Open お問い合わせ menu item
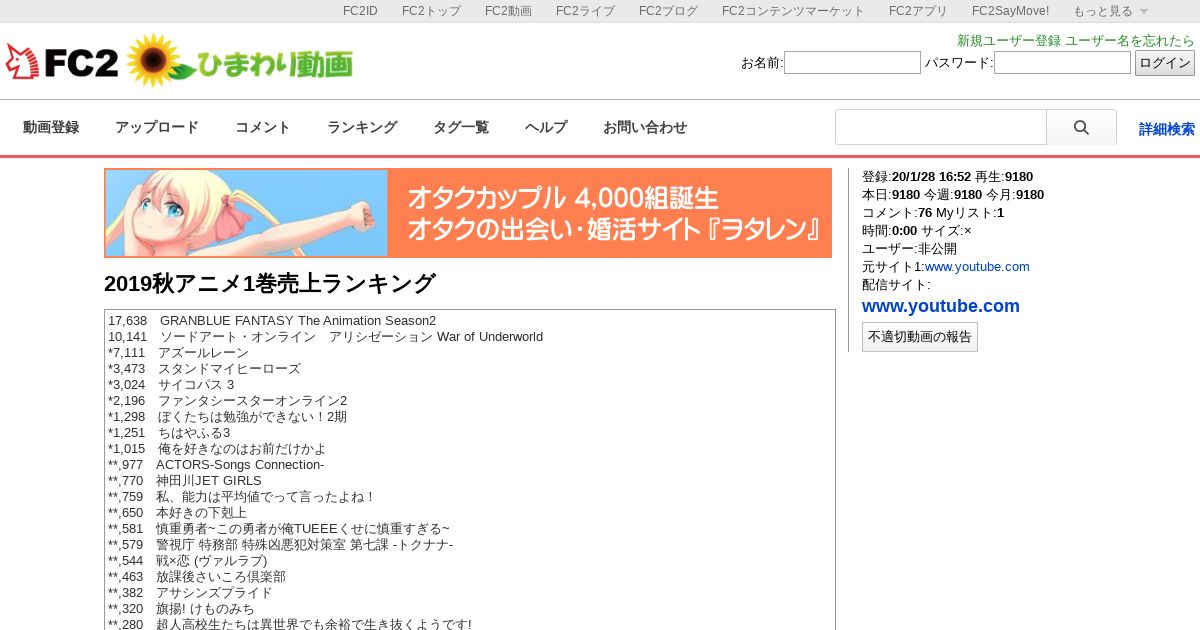The width and height of the screenshot is (1200, 630). [645, 128]
